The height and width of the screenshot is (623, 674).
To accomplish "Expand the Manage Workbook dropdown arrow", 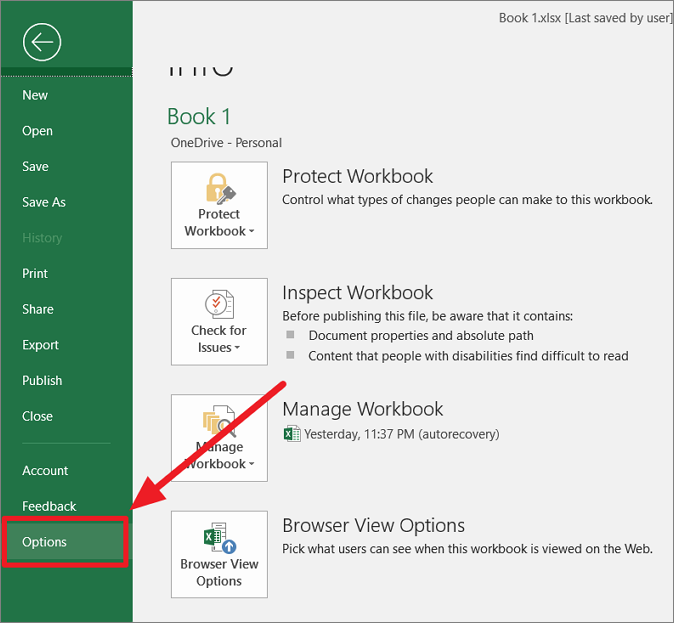I will [x=251, y=464].
